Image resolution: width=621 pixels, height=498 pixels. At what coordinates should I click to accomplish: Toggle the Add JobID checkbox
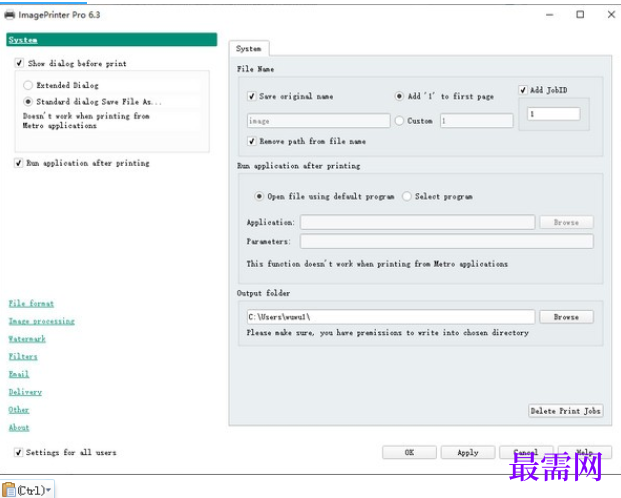click(x=523, y=90)
